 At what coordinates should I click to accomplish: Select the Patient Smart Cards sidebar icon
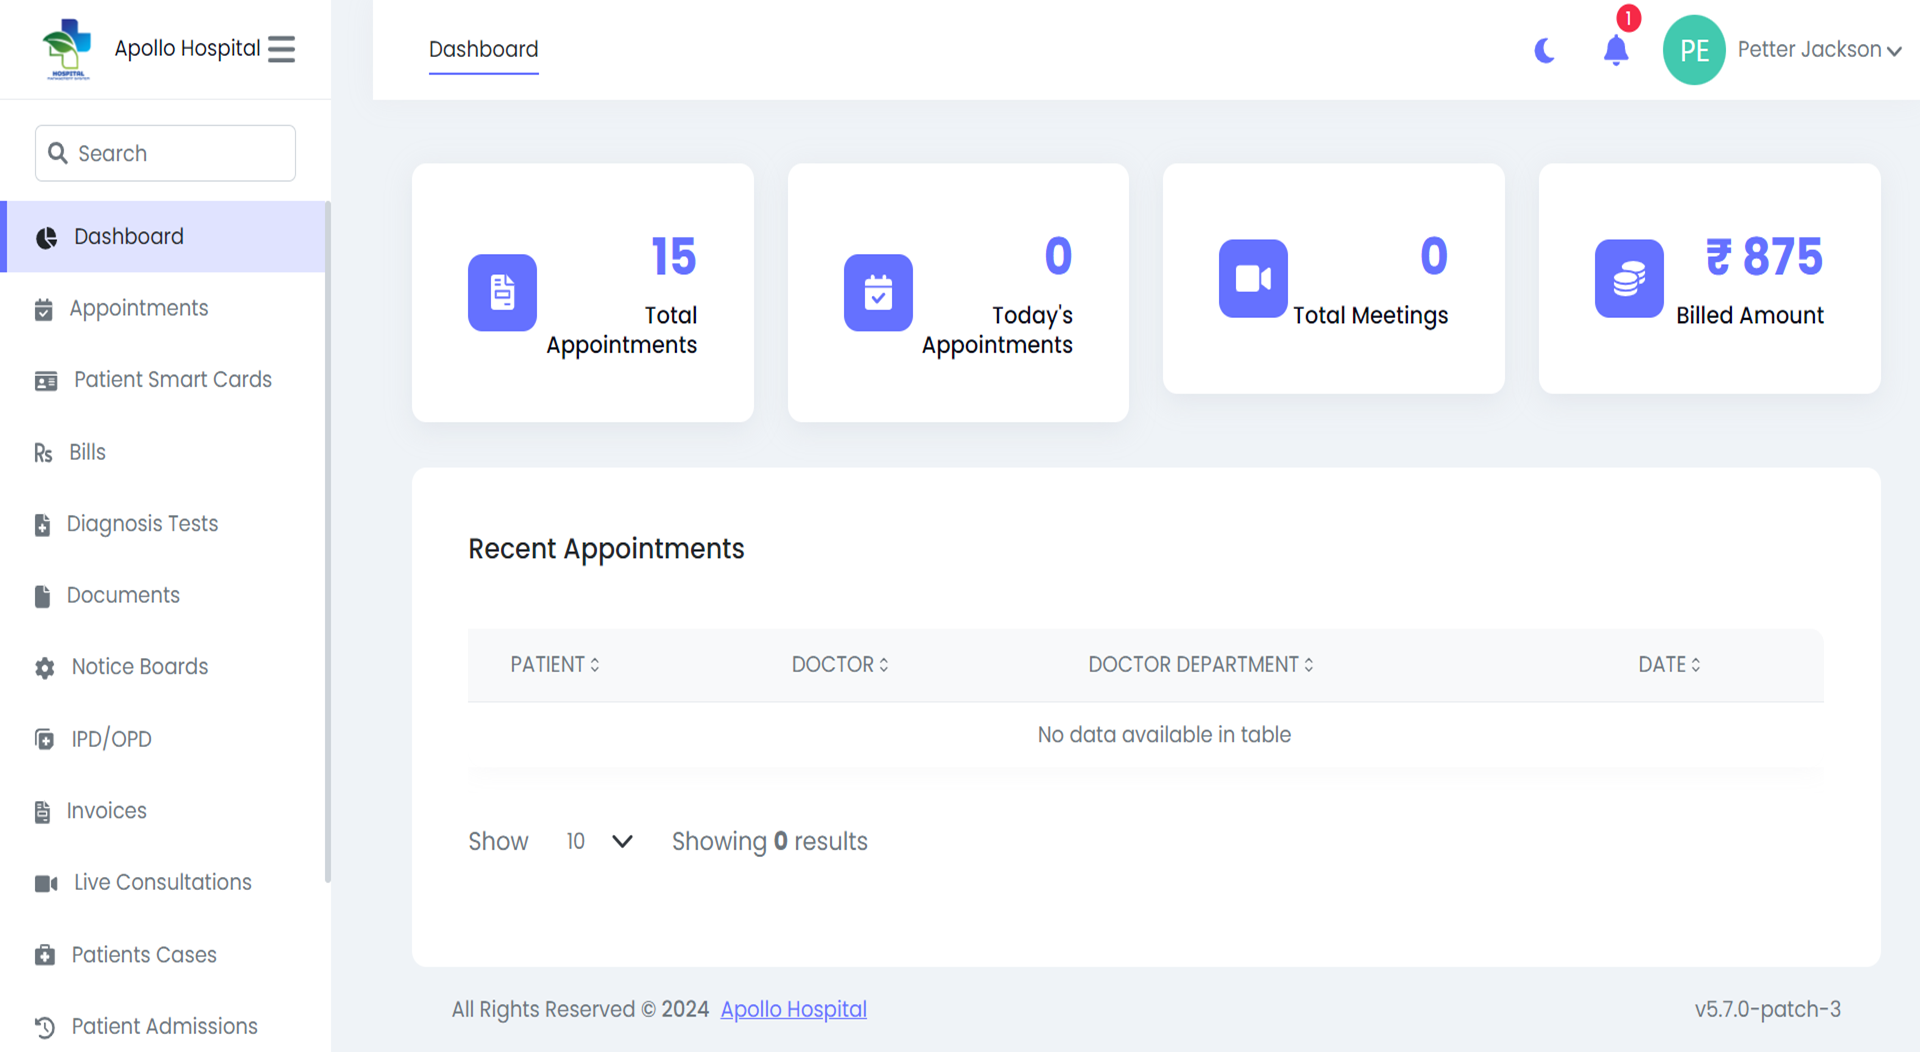(46, 381)
